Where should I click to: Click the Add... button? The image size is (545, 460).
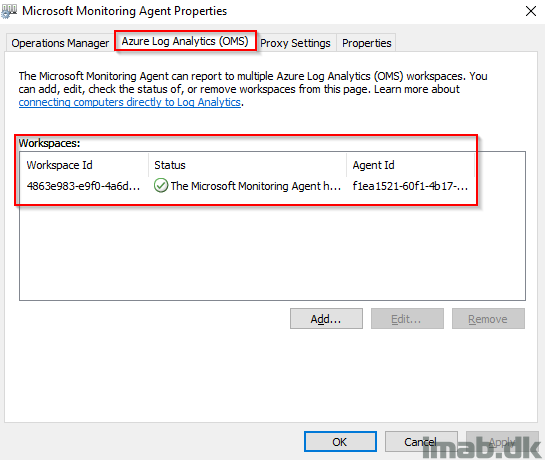(326, 318)
